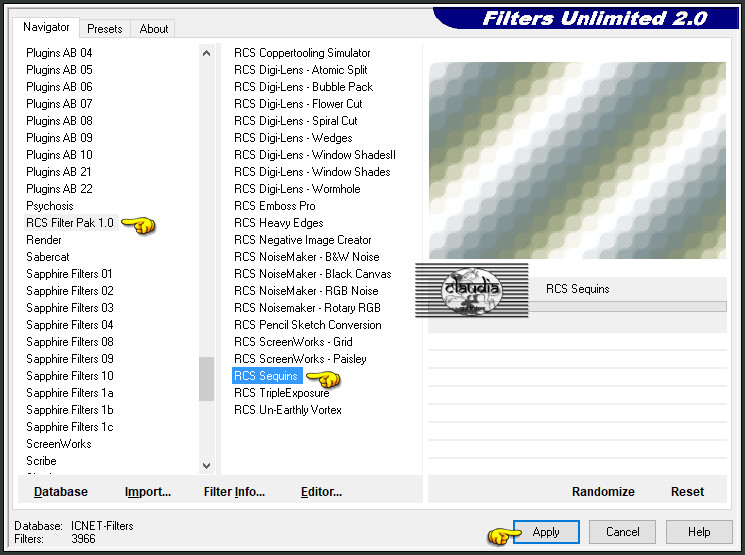Select the RCS Sequins filter
This screenshot has width=745, height=555.
[x=266, y=376]
